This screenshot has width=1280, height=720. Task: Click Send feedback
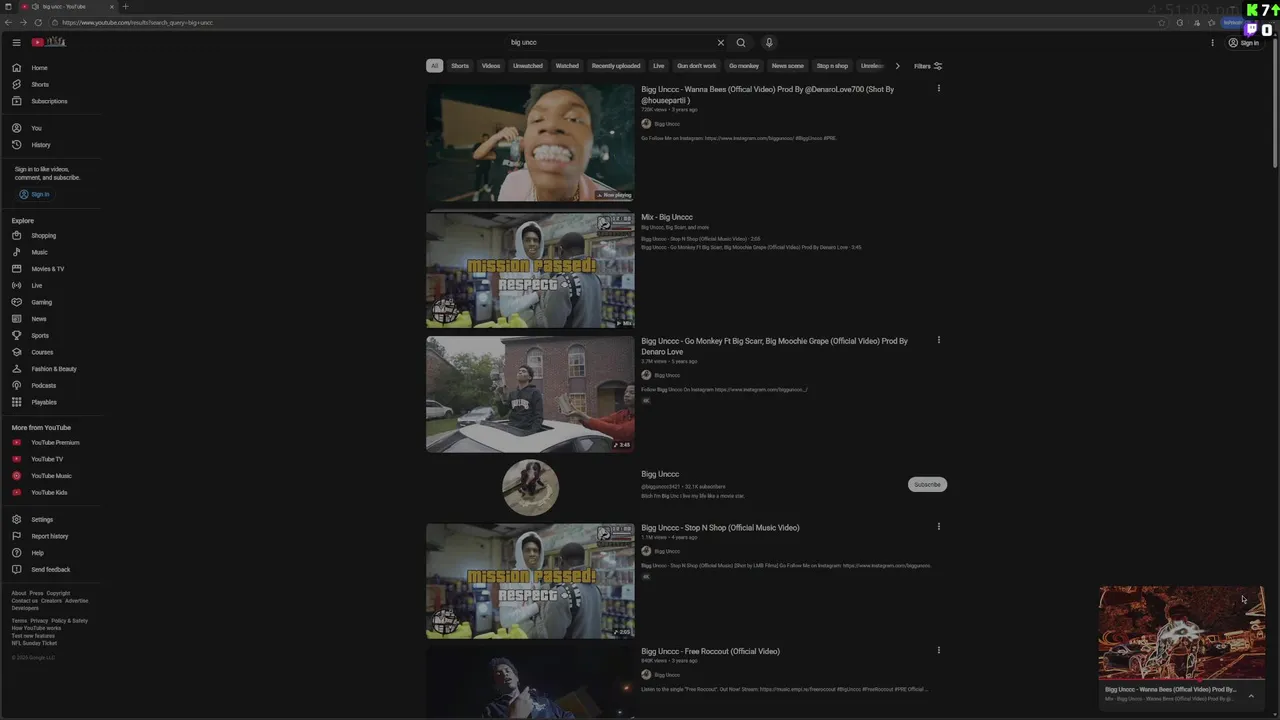coord(50,569)
